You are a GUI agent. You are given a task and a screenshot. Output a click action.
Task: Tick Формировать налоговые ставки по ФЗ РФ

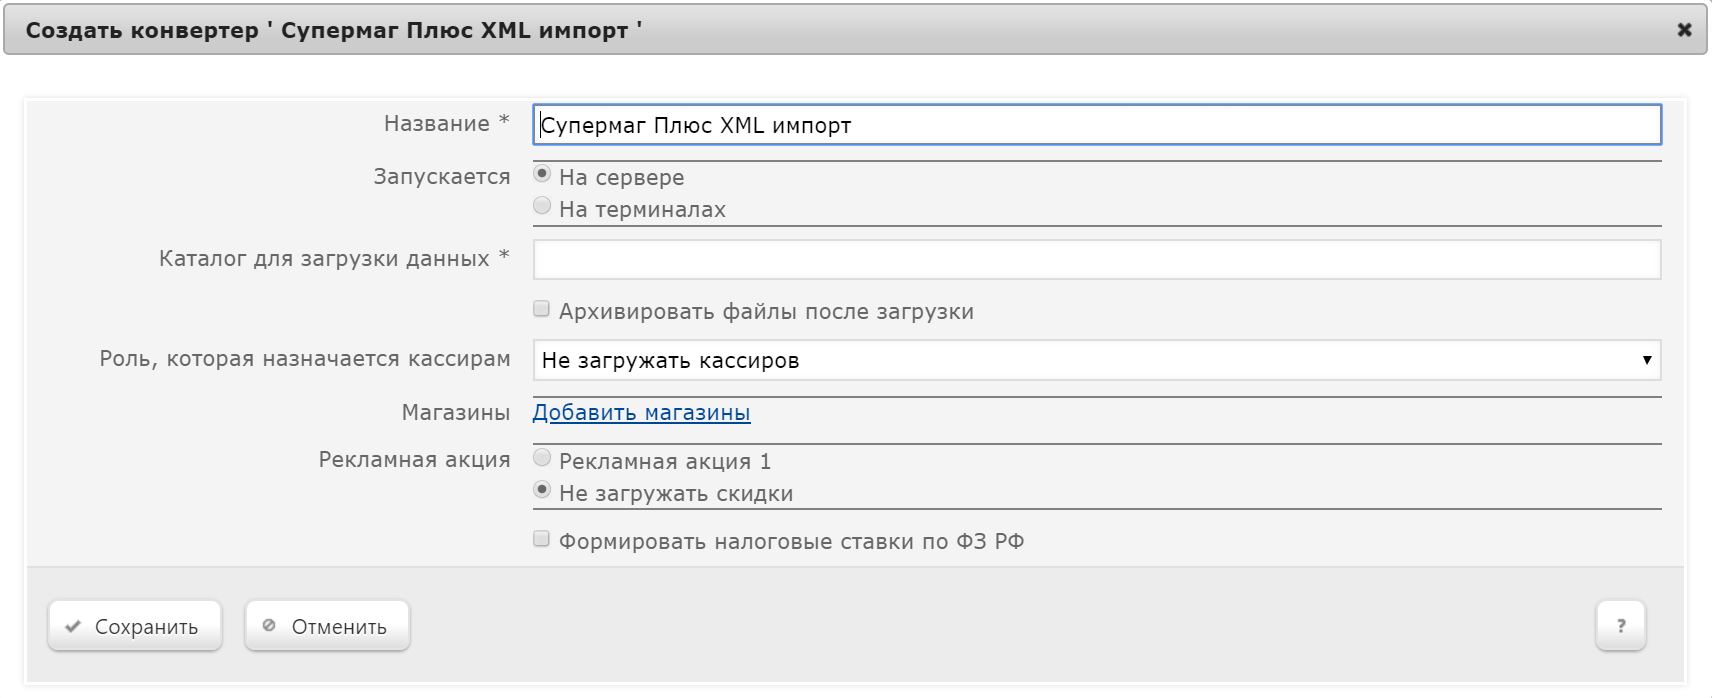pos(542,540)
